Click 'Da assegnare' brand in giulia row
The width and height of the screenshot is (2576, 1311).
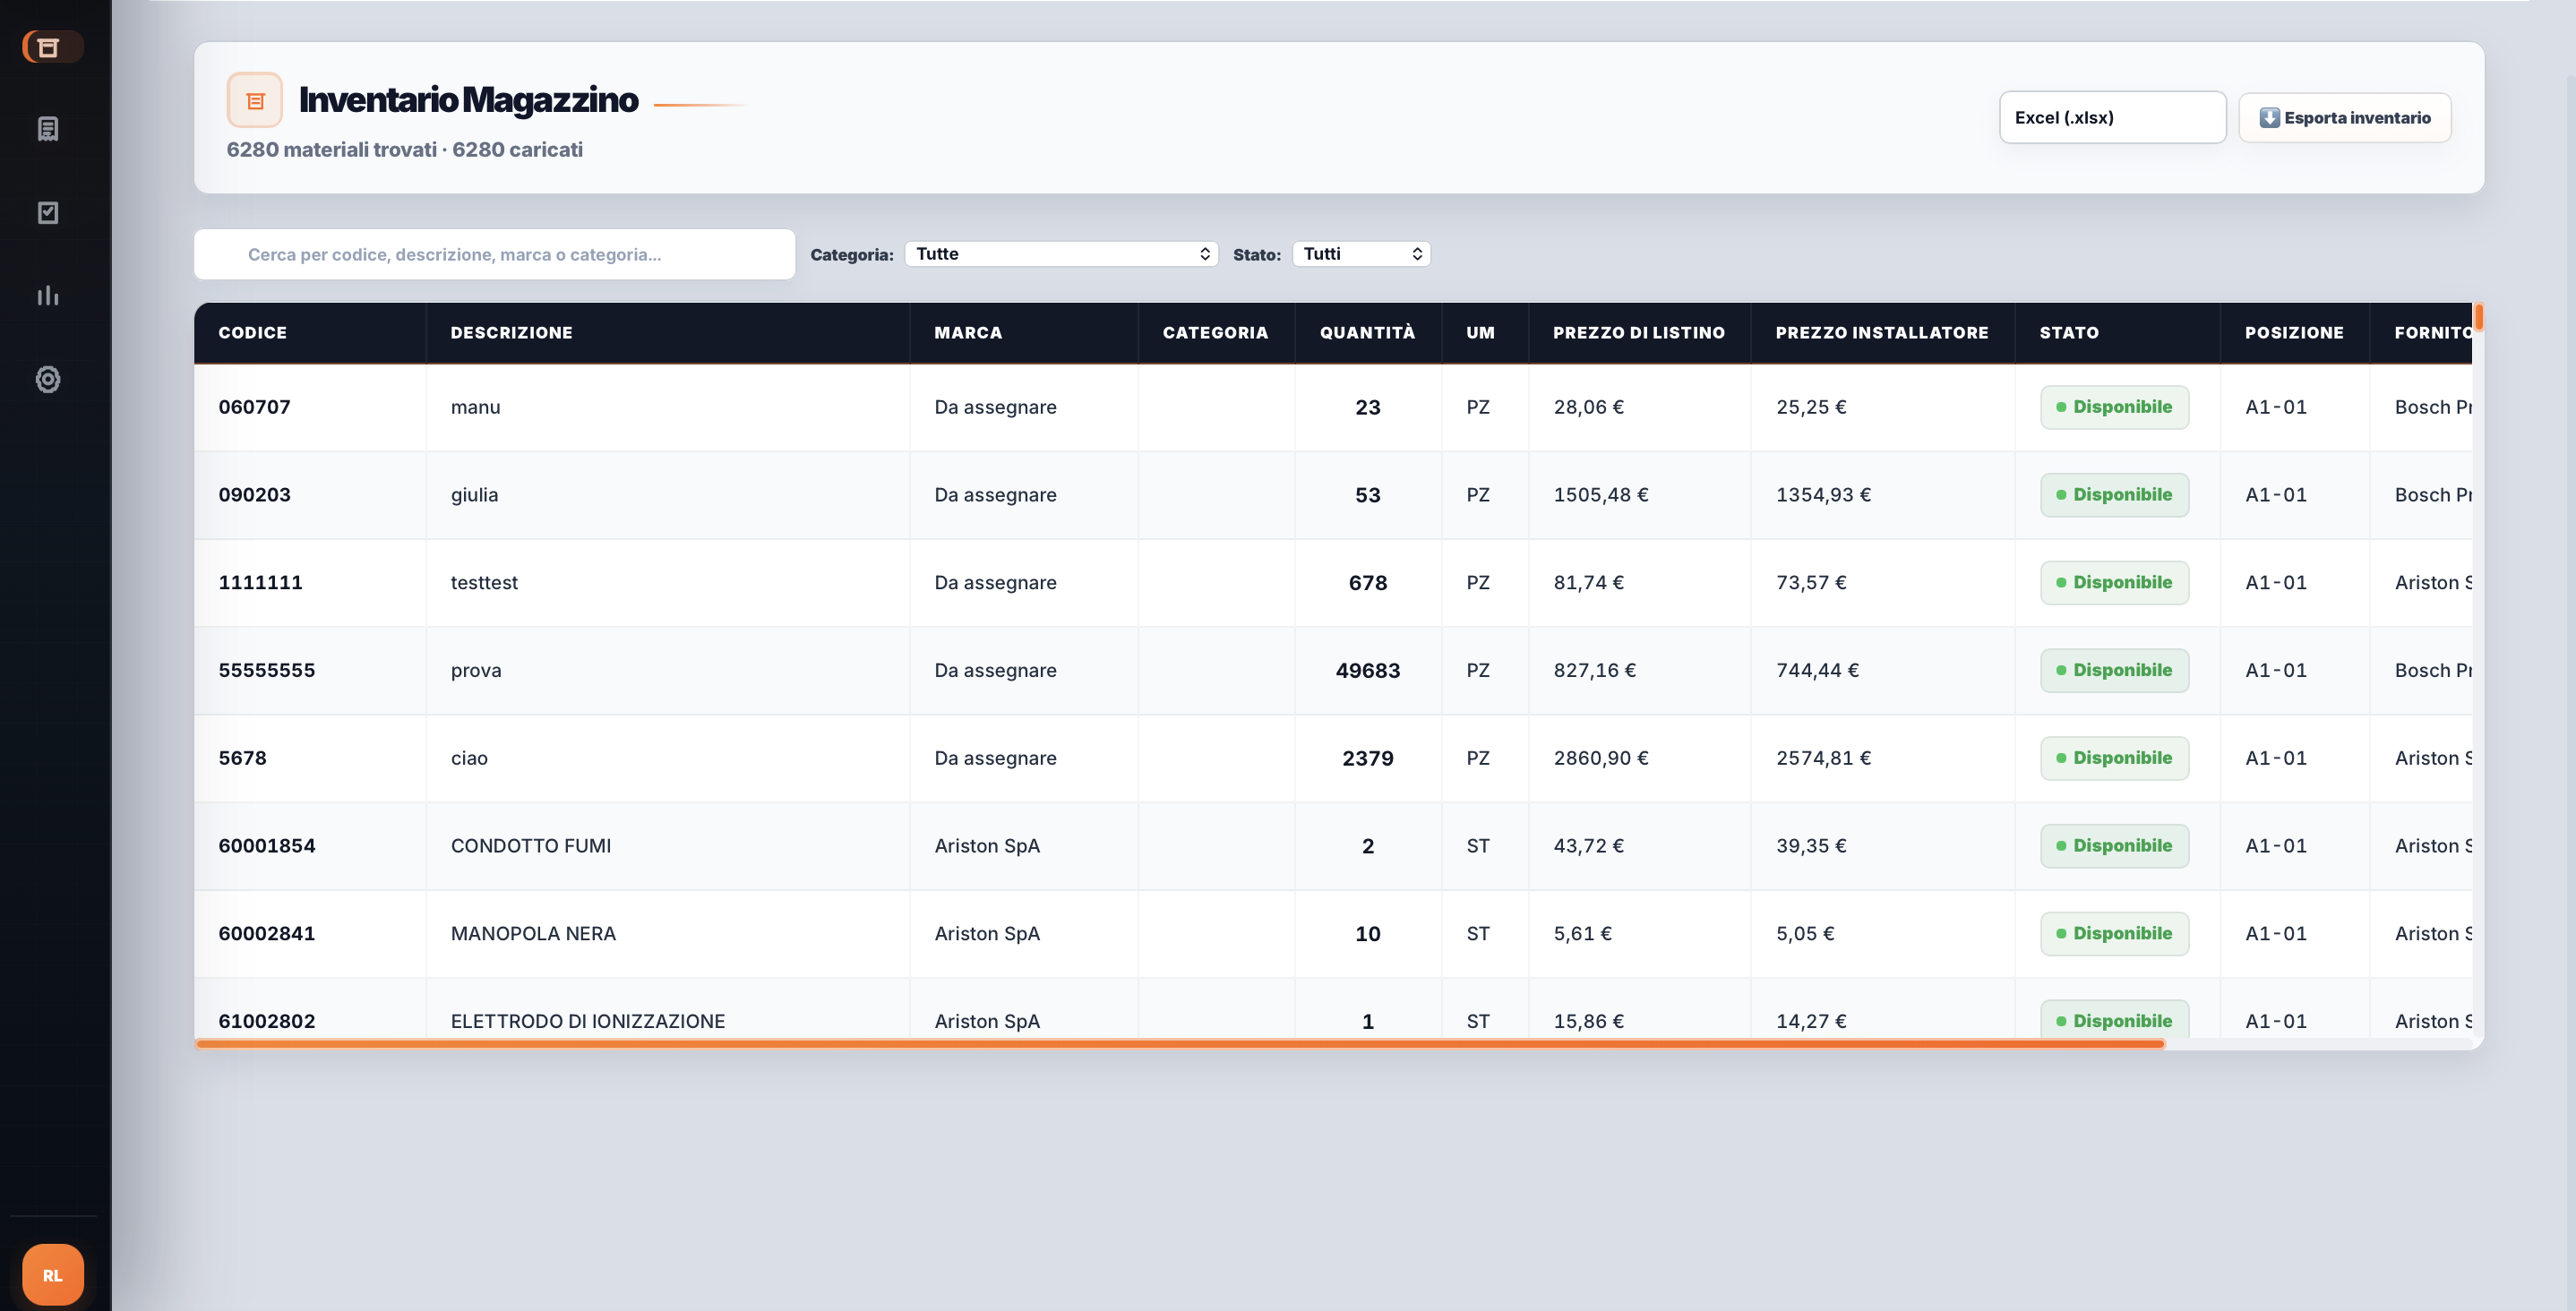click(x=995, y=495)
